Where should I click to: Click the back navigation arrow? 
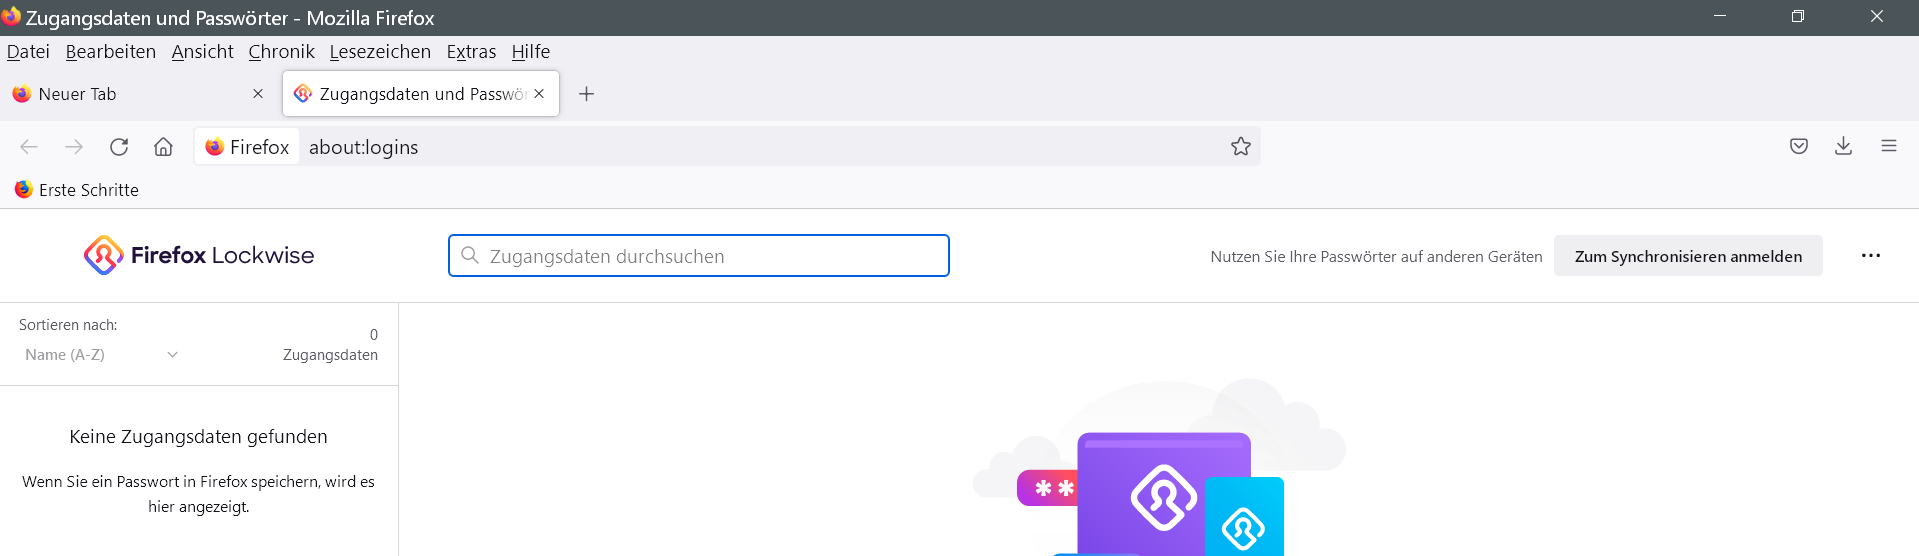point(29,147)
